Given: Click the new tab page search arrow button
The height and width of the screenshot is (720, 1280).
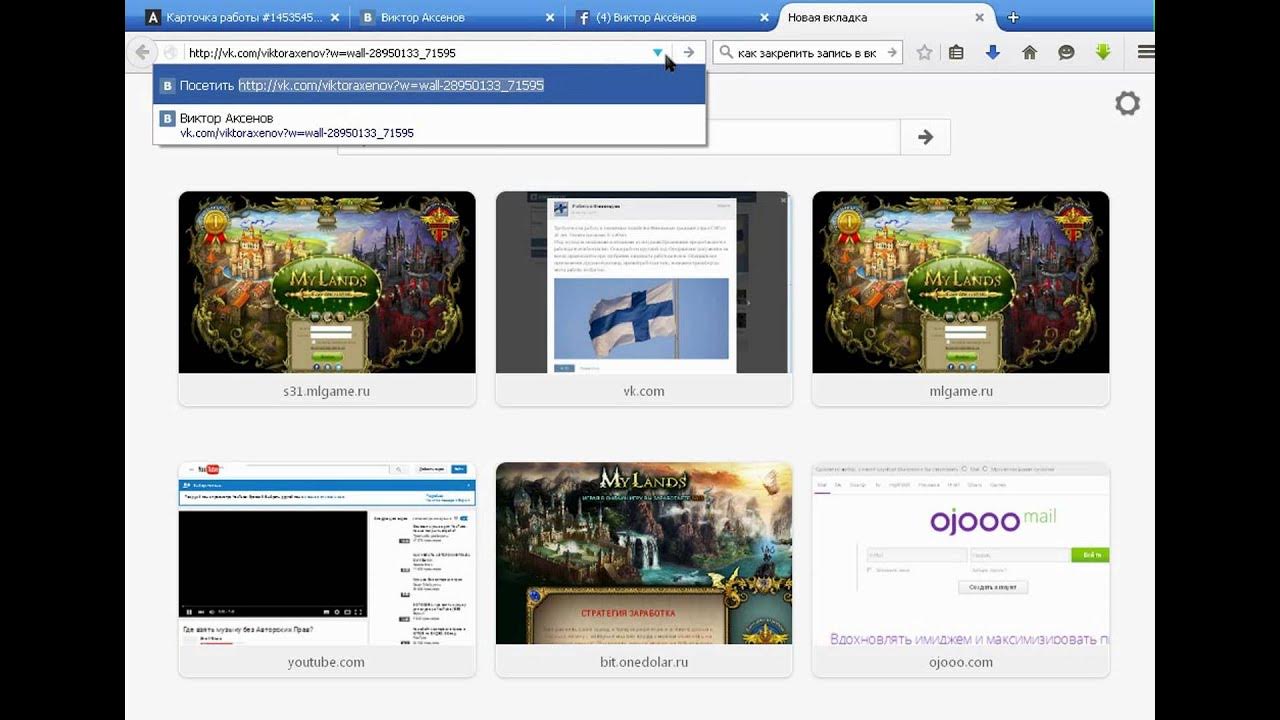Looking at the screenshot, I should pyautogui.click(x=925, y=137).
